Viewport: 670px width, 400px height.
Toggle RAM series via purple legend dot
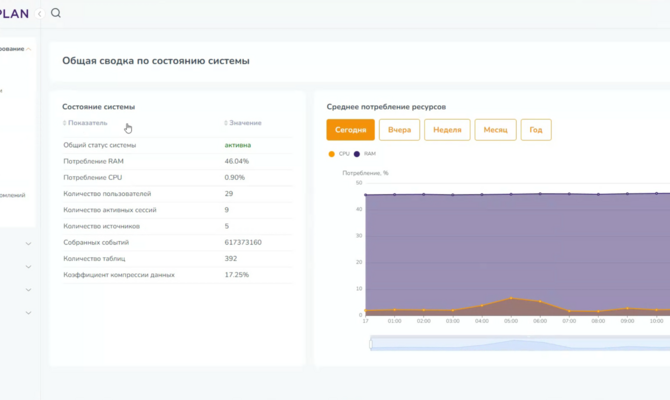click(x=357, y=154)
